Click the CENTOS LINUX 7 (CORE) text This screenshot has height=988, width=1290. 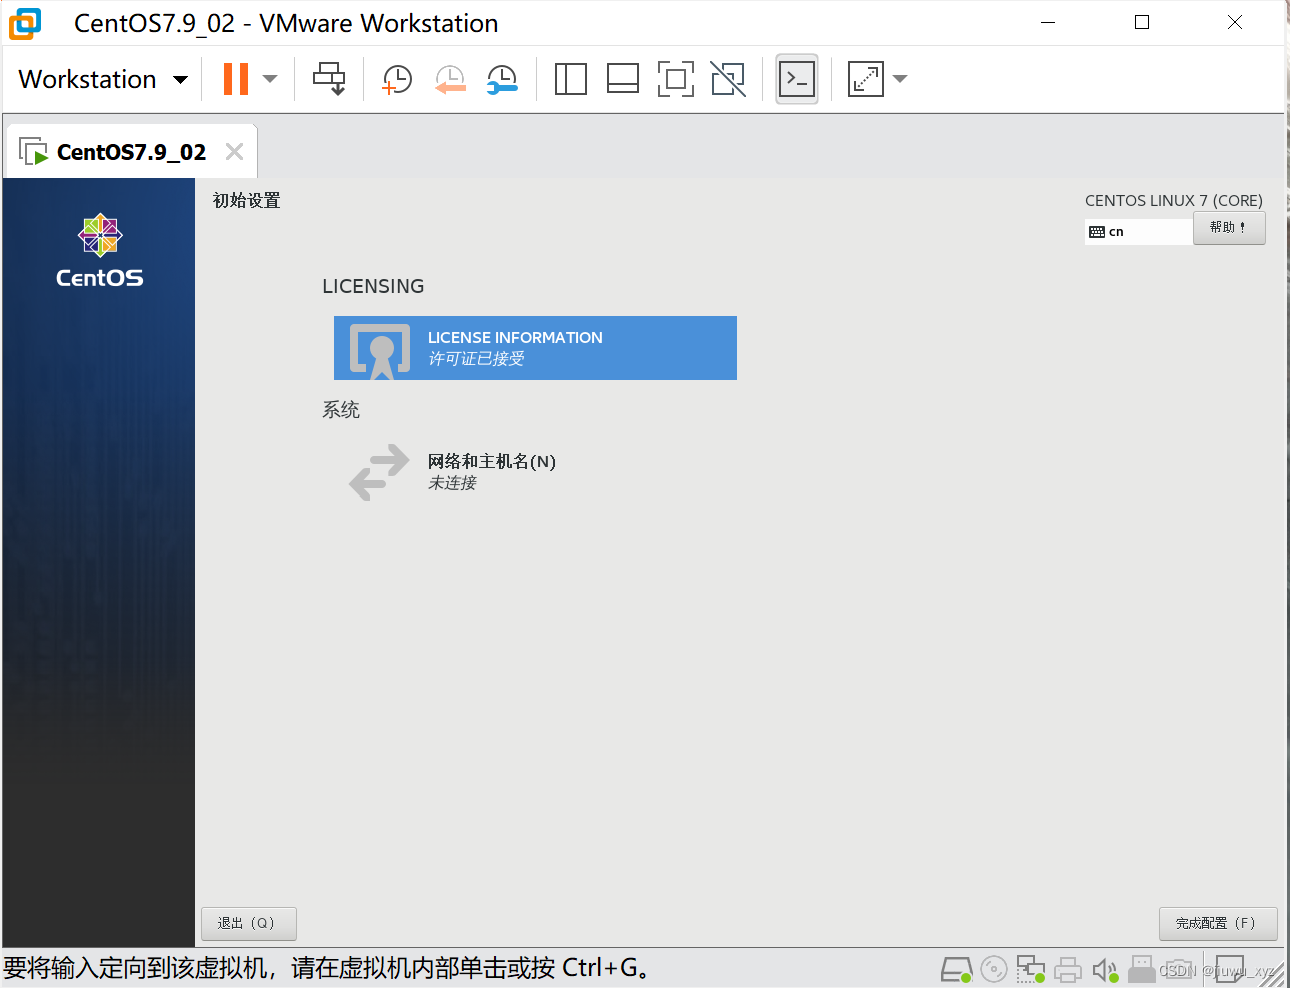pyautogui.click(x=1174, y=200)
